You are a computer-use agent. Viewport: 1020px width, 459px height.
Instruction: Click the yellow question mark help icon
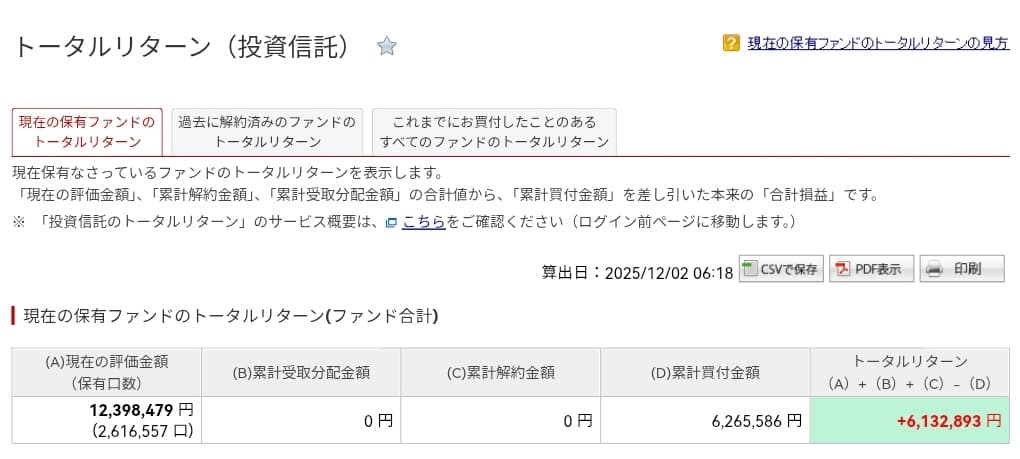point(731,43)
